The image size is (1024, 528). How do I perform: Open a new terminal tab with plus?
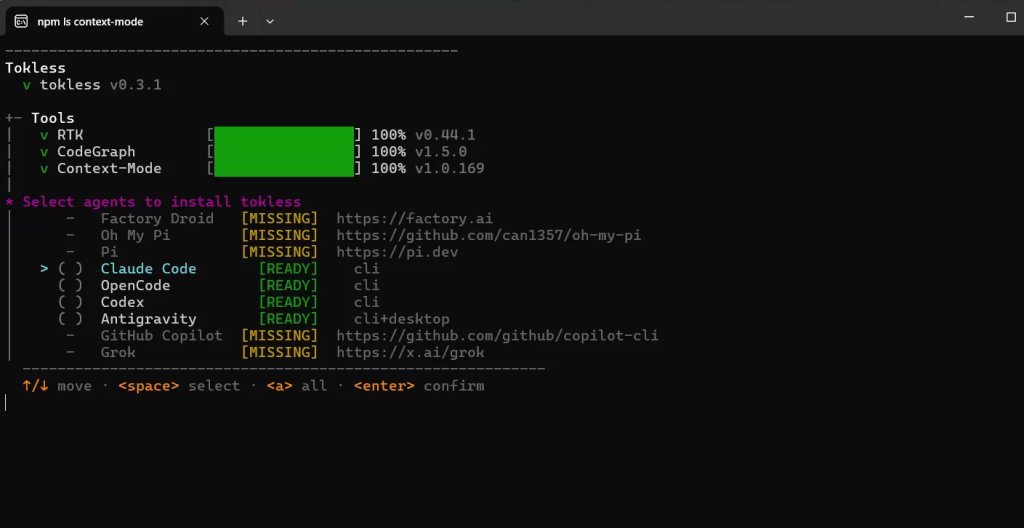pyautogui.click(x=242, y=22)
